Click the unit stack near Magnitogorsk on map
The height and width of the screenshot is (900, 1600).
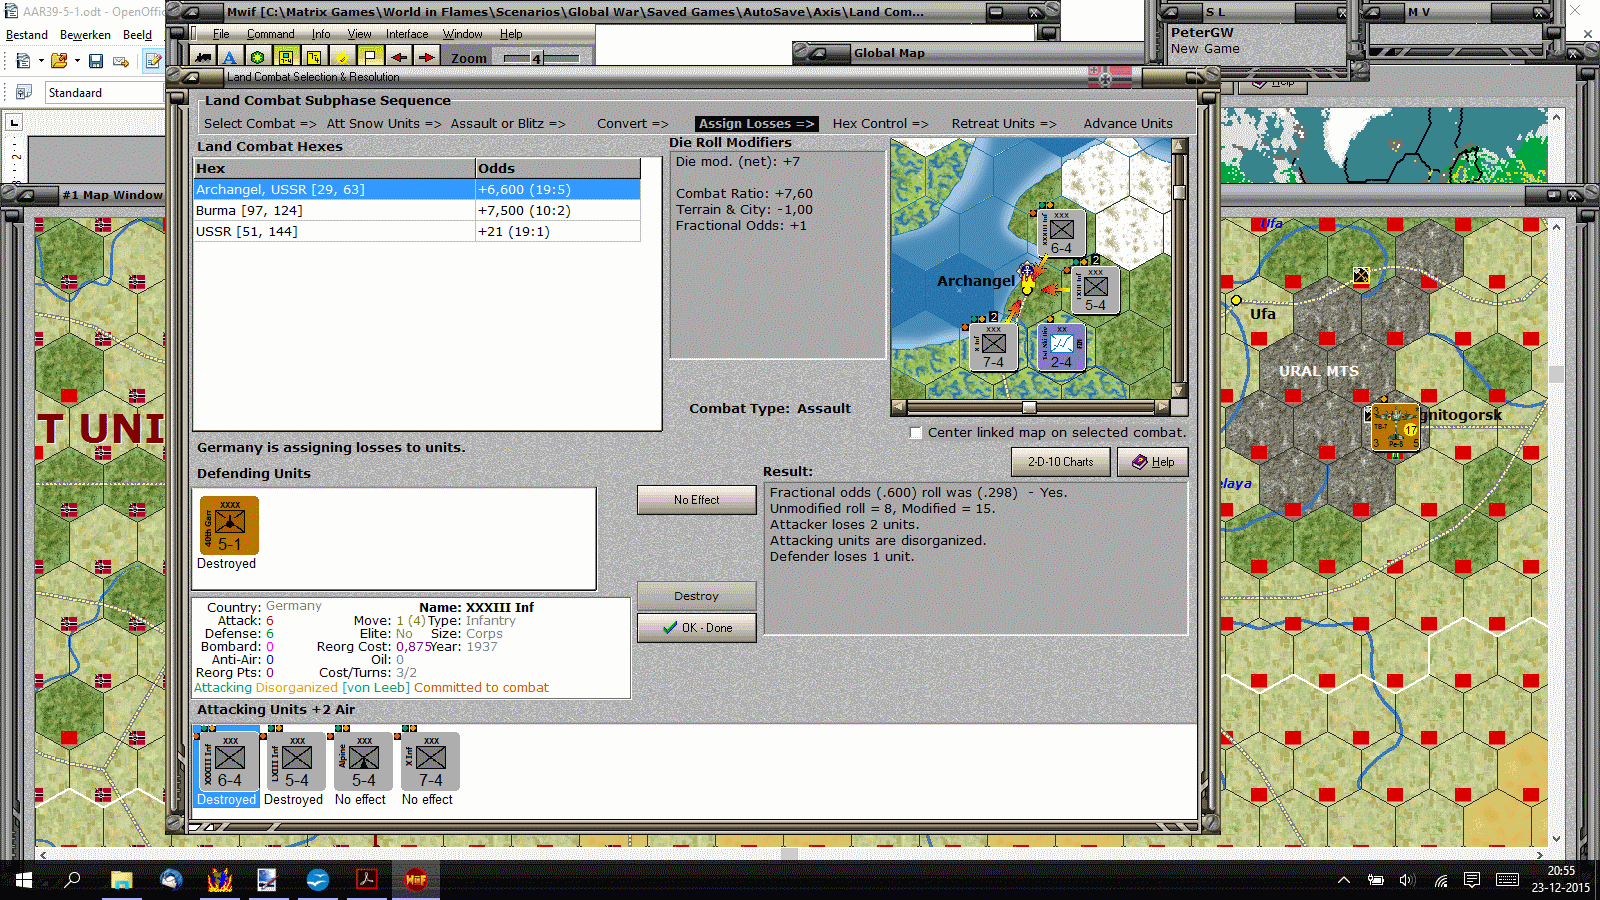tap(1395, 428)
